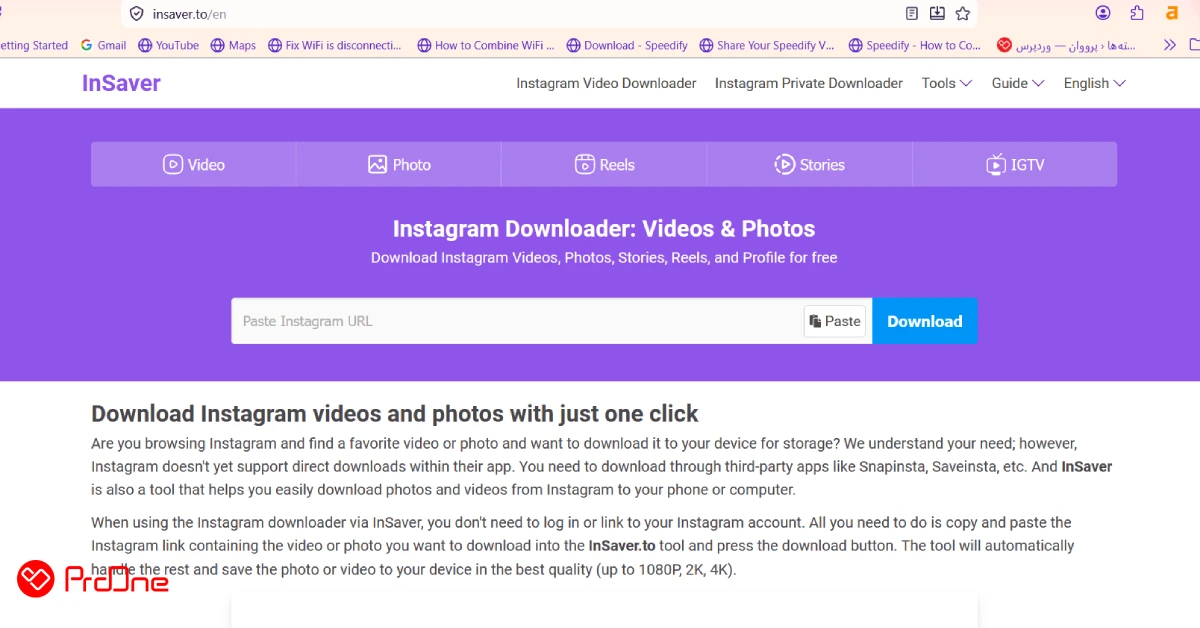Open the Gmail bookmark
The height and width of the screenshot is (628, 1200).
tap(103, 45)
